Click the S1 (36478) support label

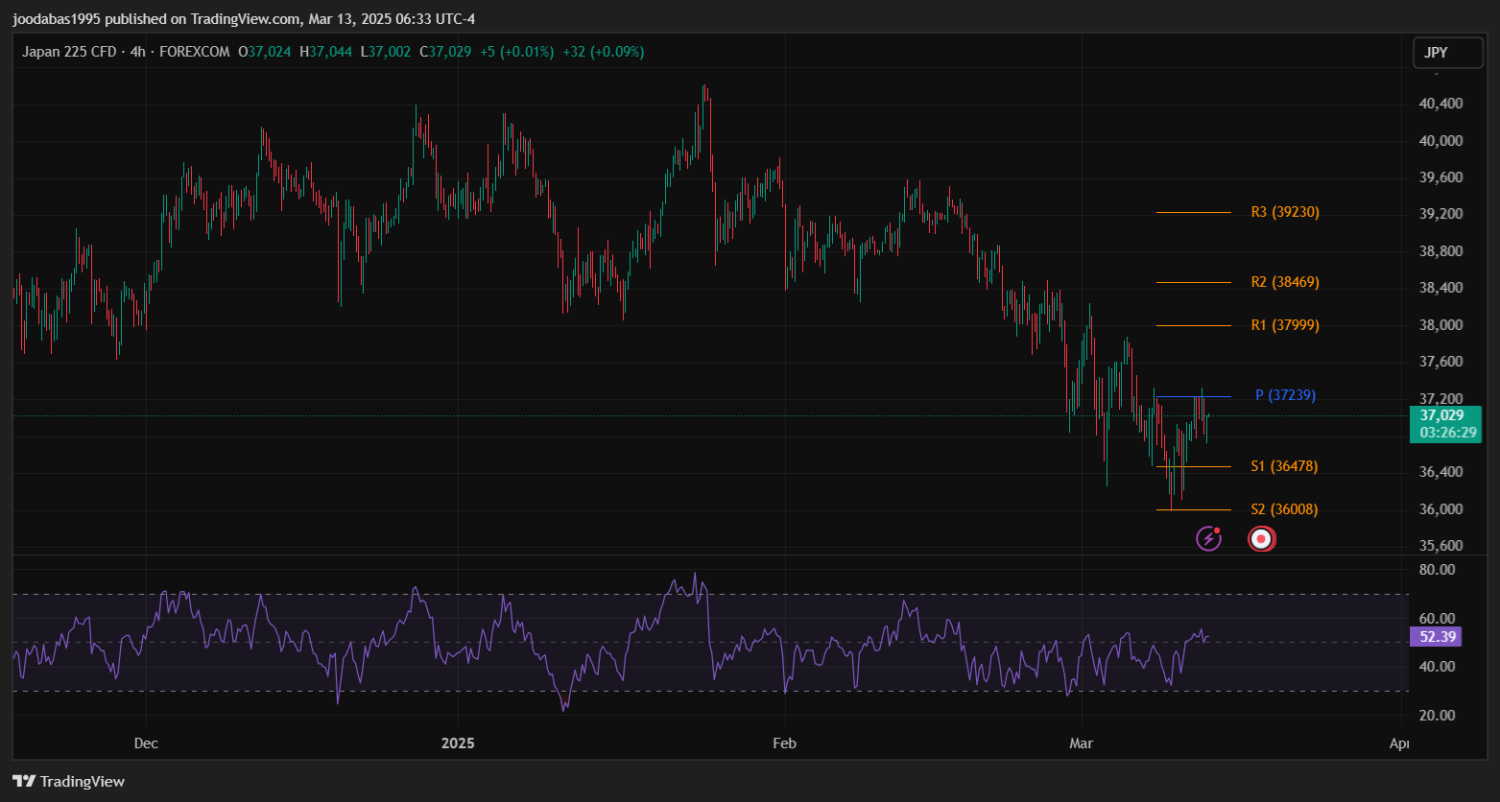[x=1284, y=466]
